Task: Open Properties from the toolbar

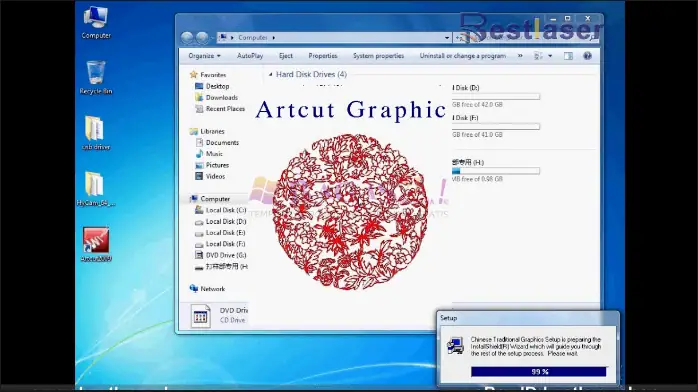Action: pos(323,56)
